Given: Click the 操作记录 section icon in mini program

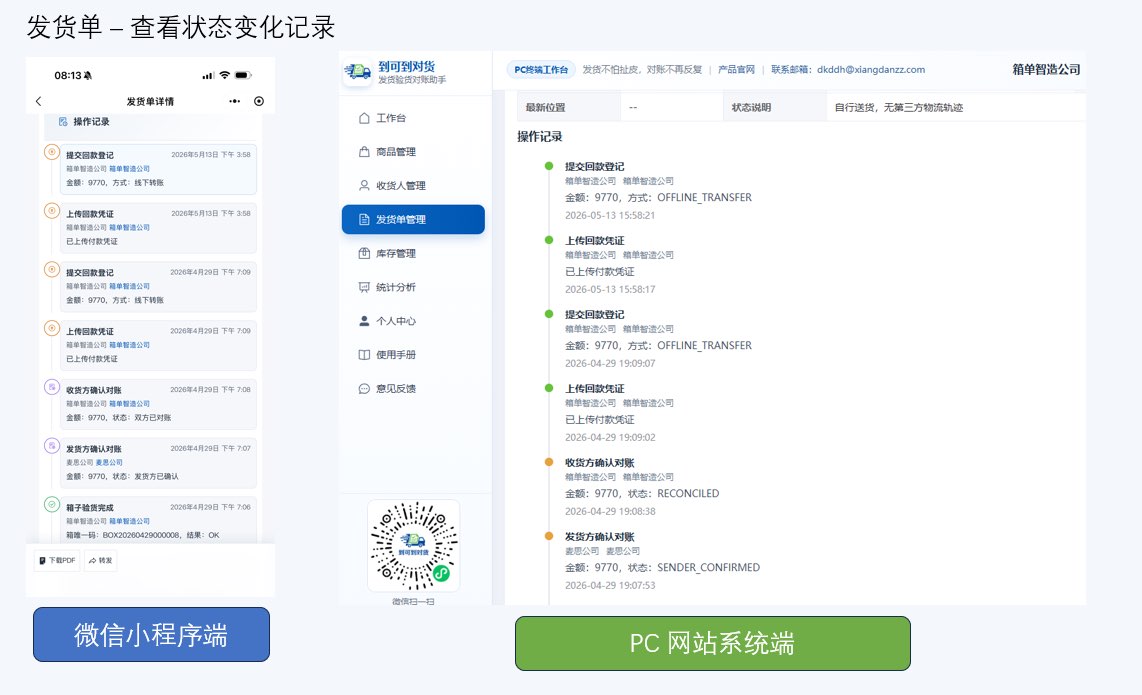Looking at the screenshot, I should coord(63,122).
